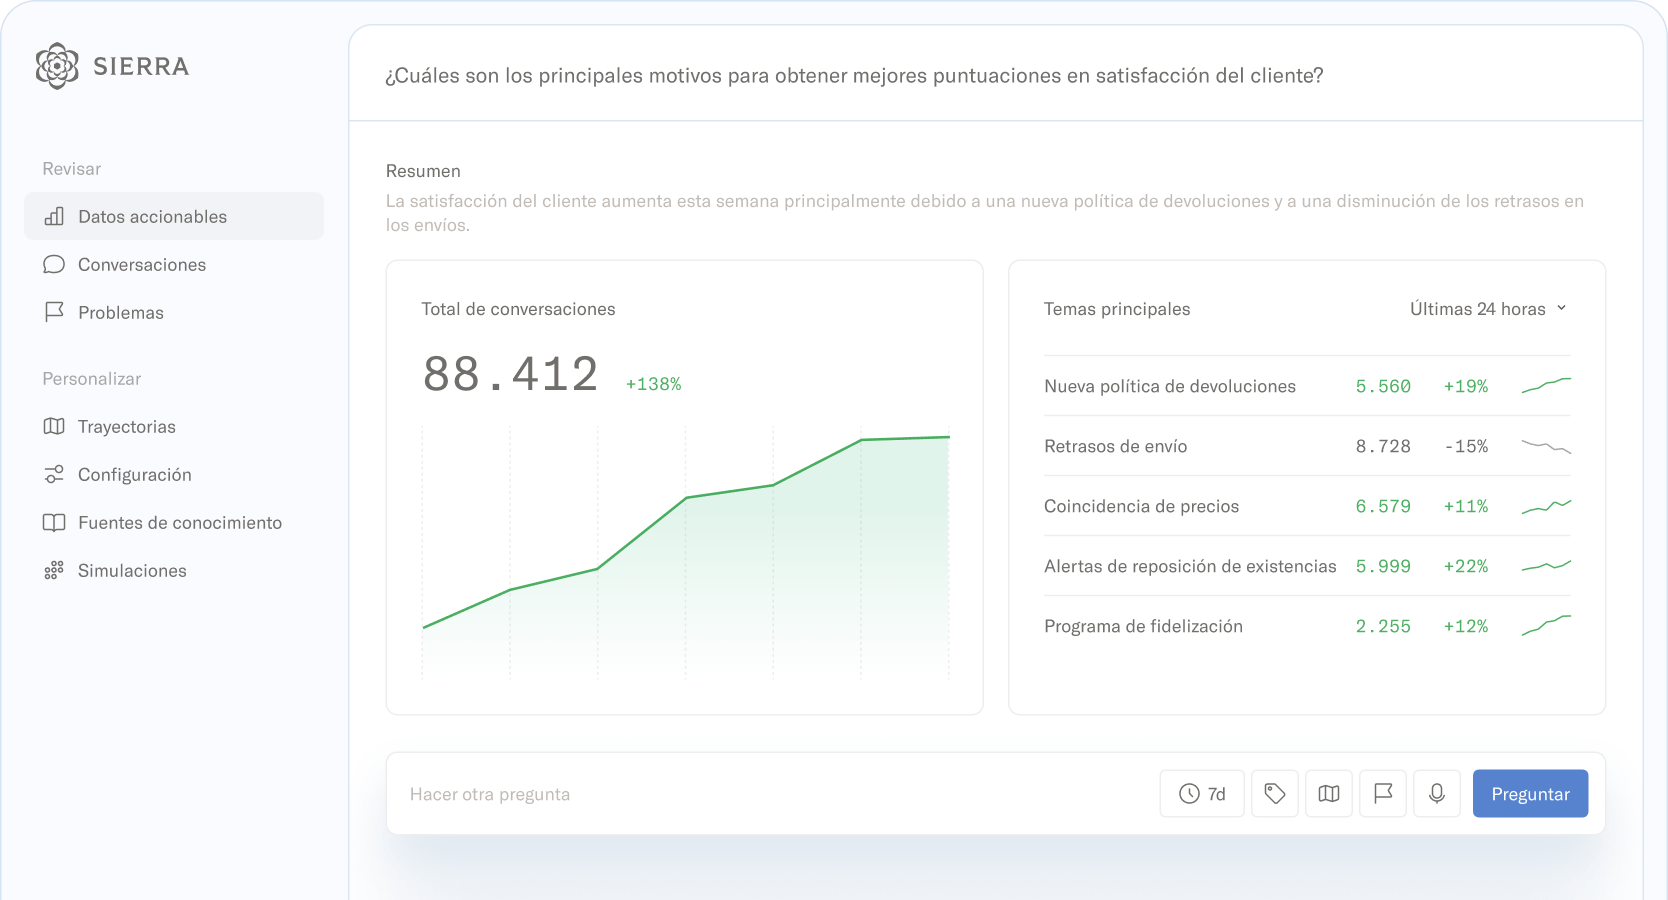The width and height of the screenshot is (1668, 900).
Task: Go to Simulaciones
Action: tap(174, 570)
